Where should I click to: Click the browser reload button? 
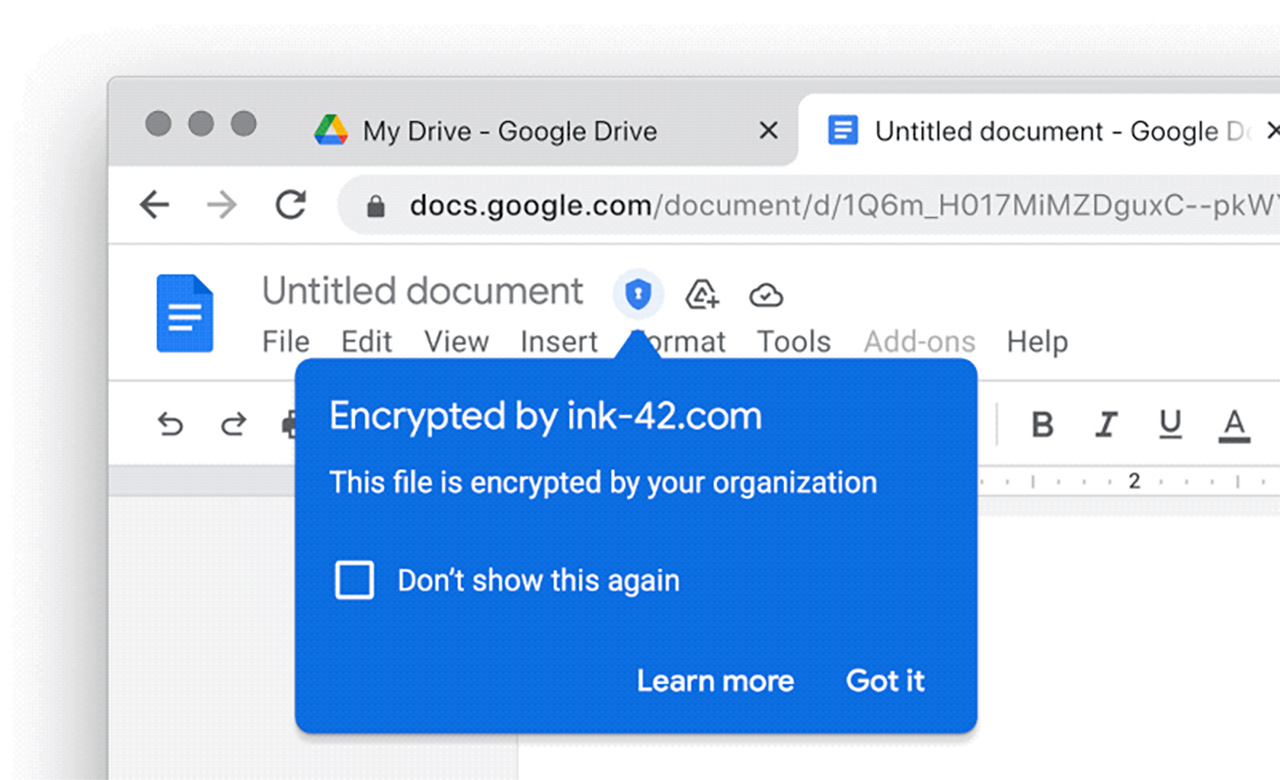291,206
